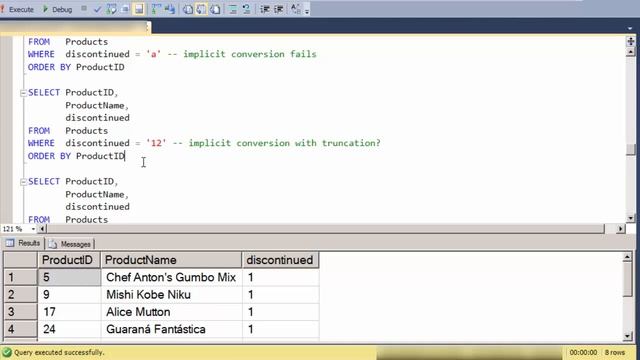Click the editor vertical scrollbar thumb
640x360 pixels.
click(631, 150)
